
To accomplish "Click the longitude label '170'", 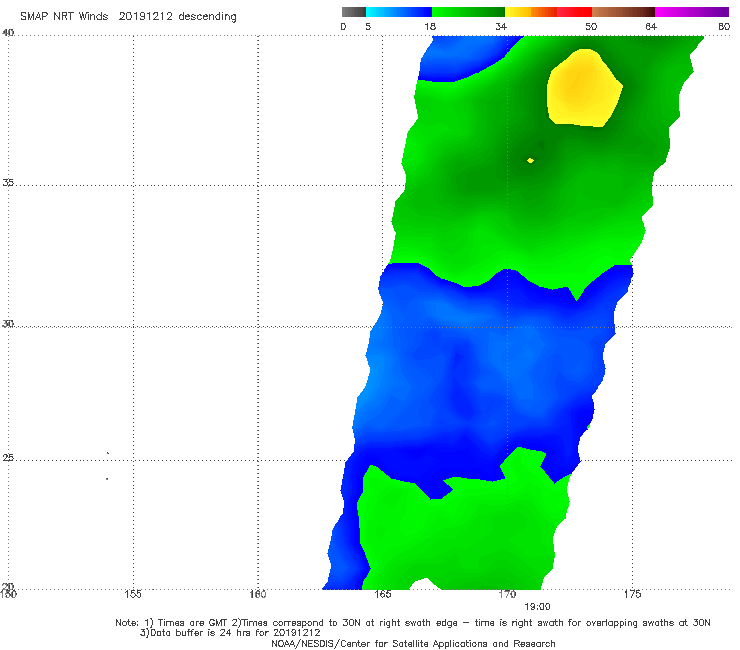I will click(507, 594).
